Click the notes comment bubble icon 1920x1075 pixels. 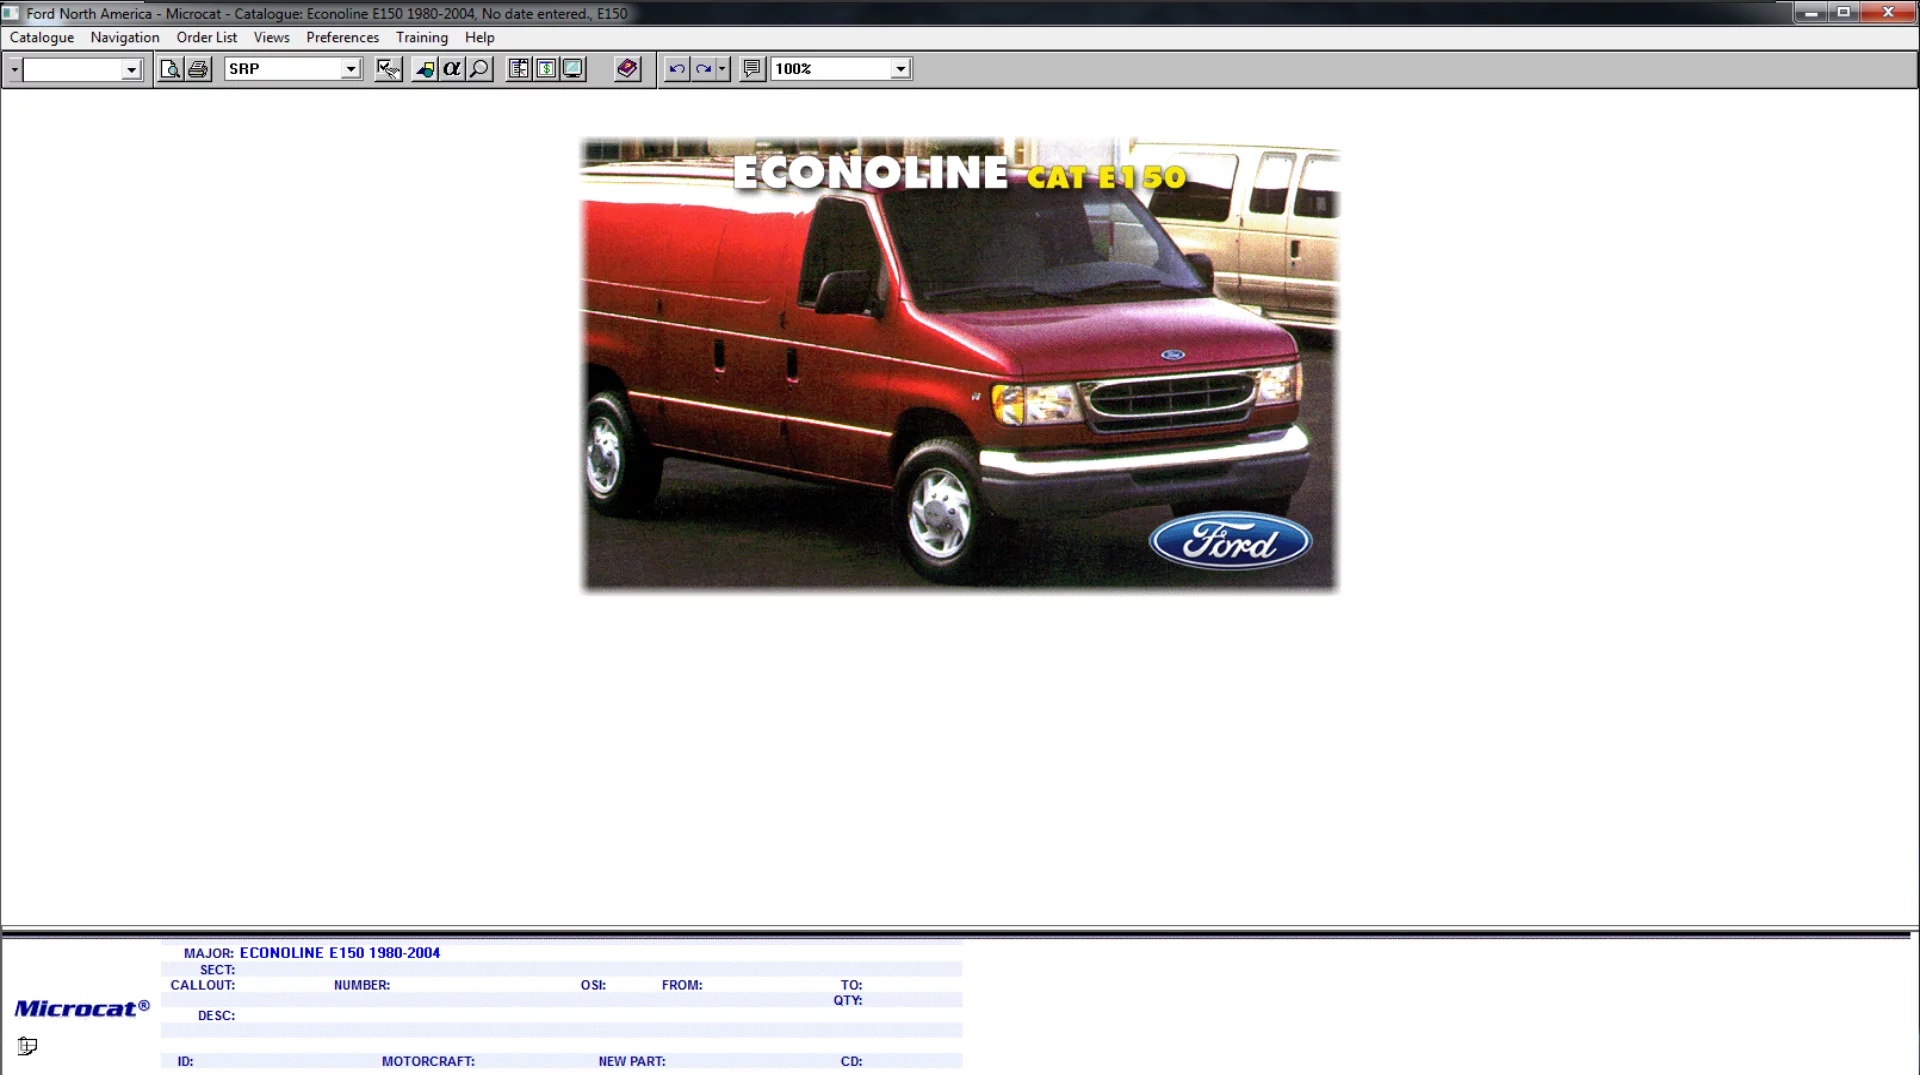(x=752, y=69)
